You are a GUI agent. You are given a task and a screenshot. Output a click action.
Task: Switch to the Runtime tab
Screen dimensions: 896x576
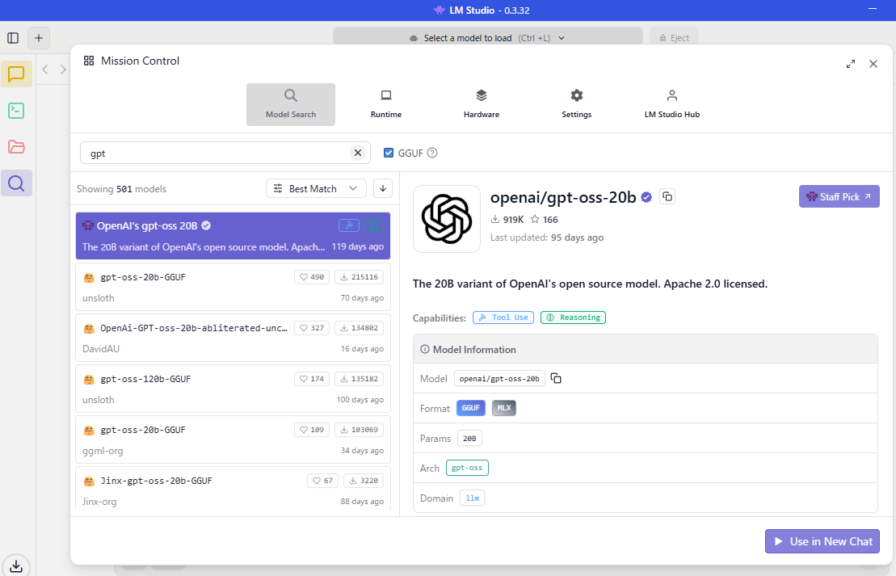(x=386, y=104)
